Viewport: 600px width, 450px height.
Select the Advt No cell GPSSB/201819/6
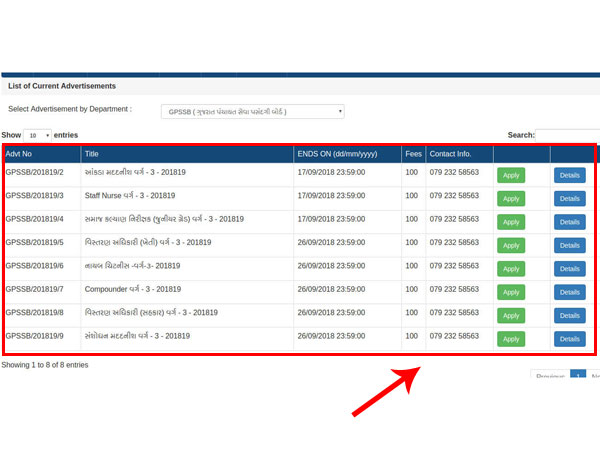[34, 266]
